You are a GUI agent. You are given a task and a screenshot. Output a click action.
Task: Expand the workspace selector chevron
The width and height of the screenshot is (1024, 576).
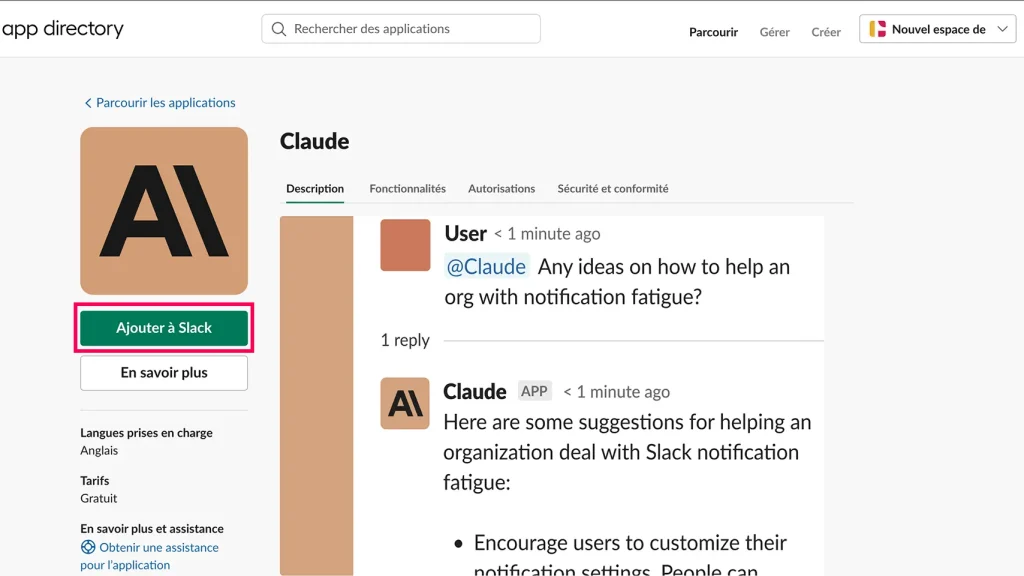pos(1003,28)
